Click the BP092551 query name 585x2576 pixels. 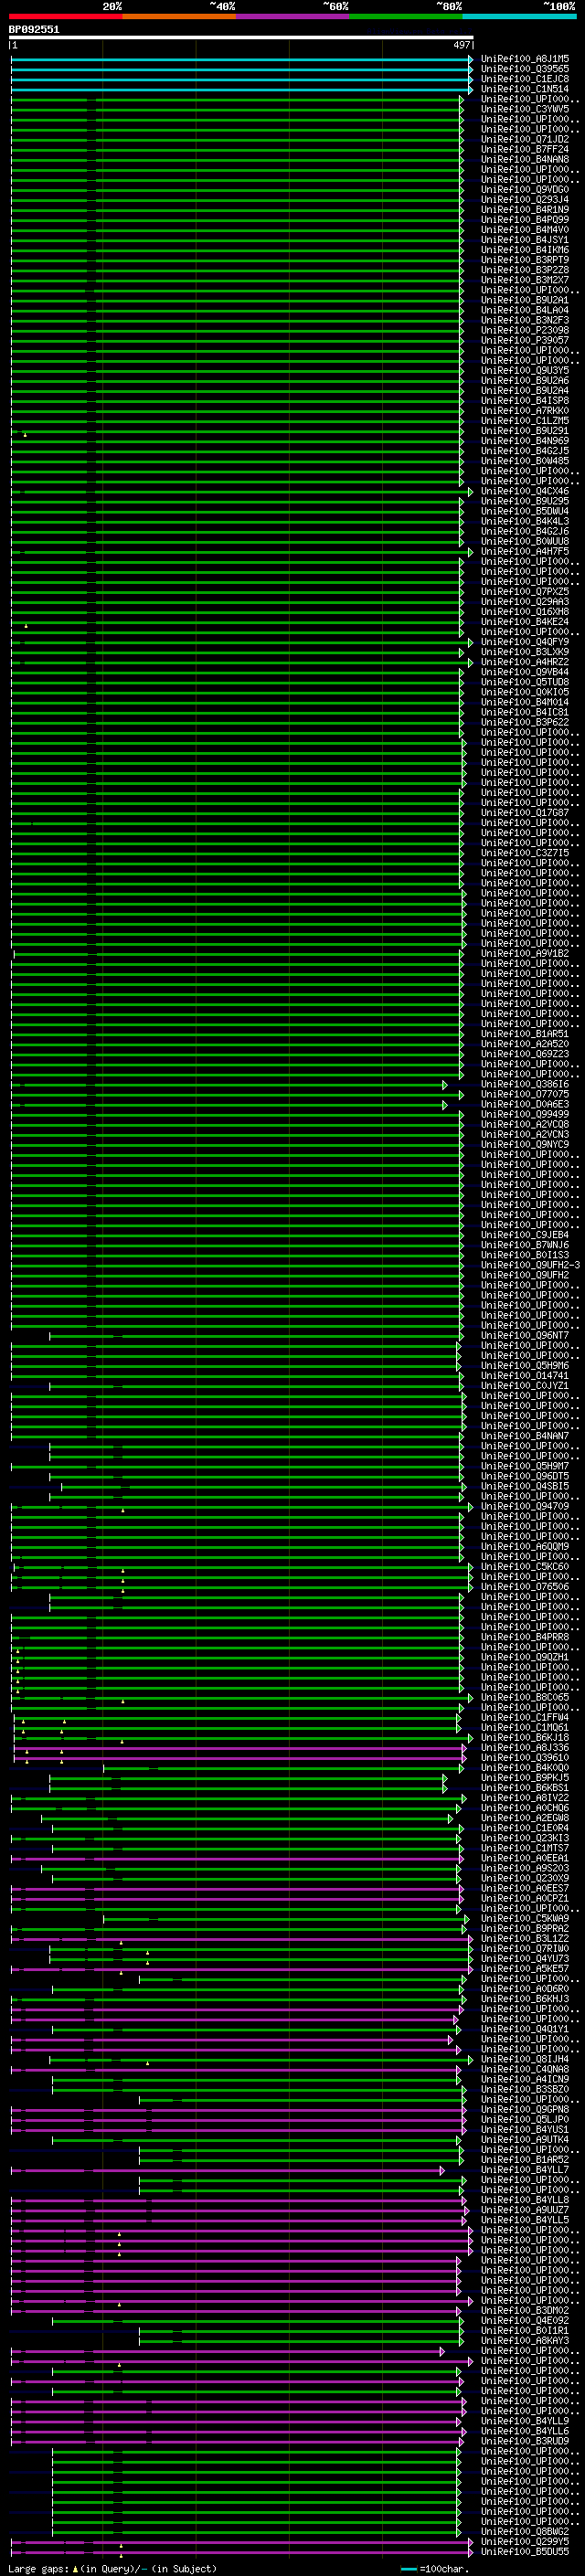(34, 30)
